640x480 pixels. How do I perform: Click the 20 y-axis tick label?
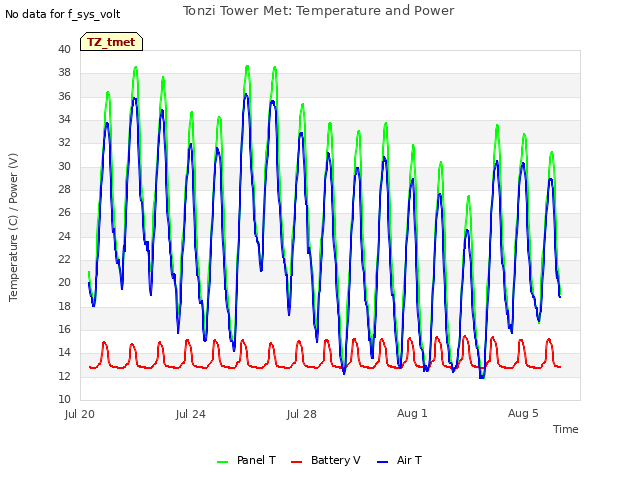(64, 282)
